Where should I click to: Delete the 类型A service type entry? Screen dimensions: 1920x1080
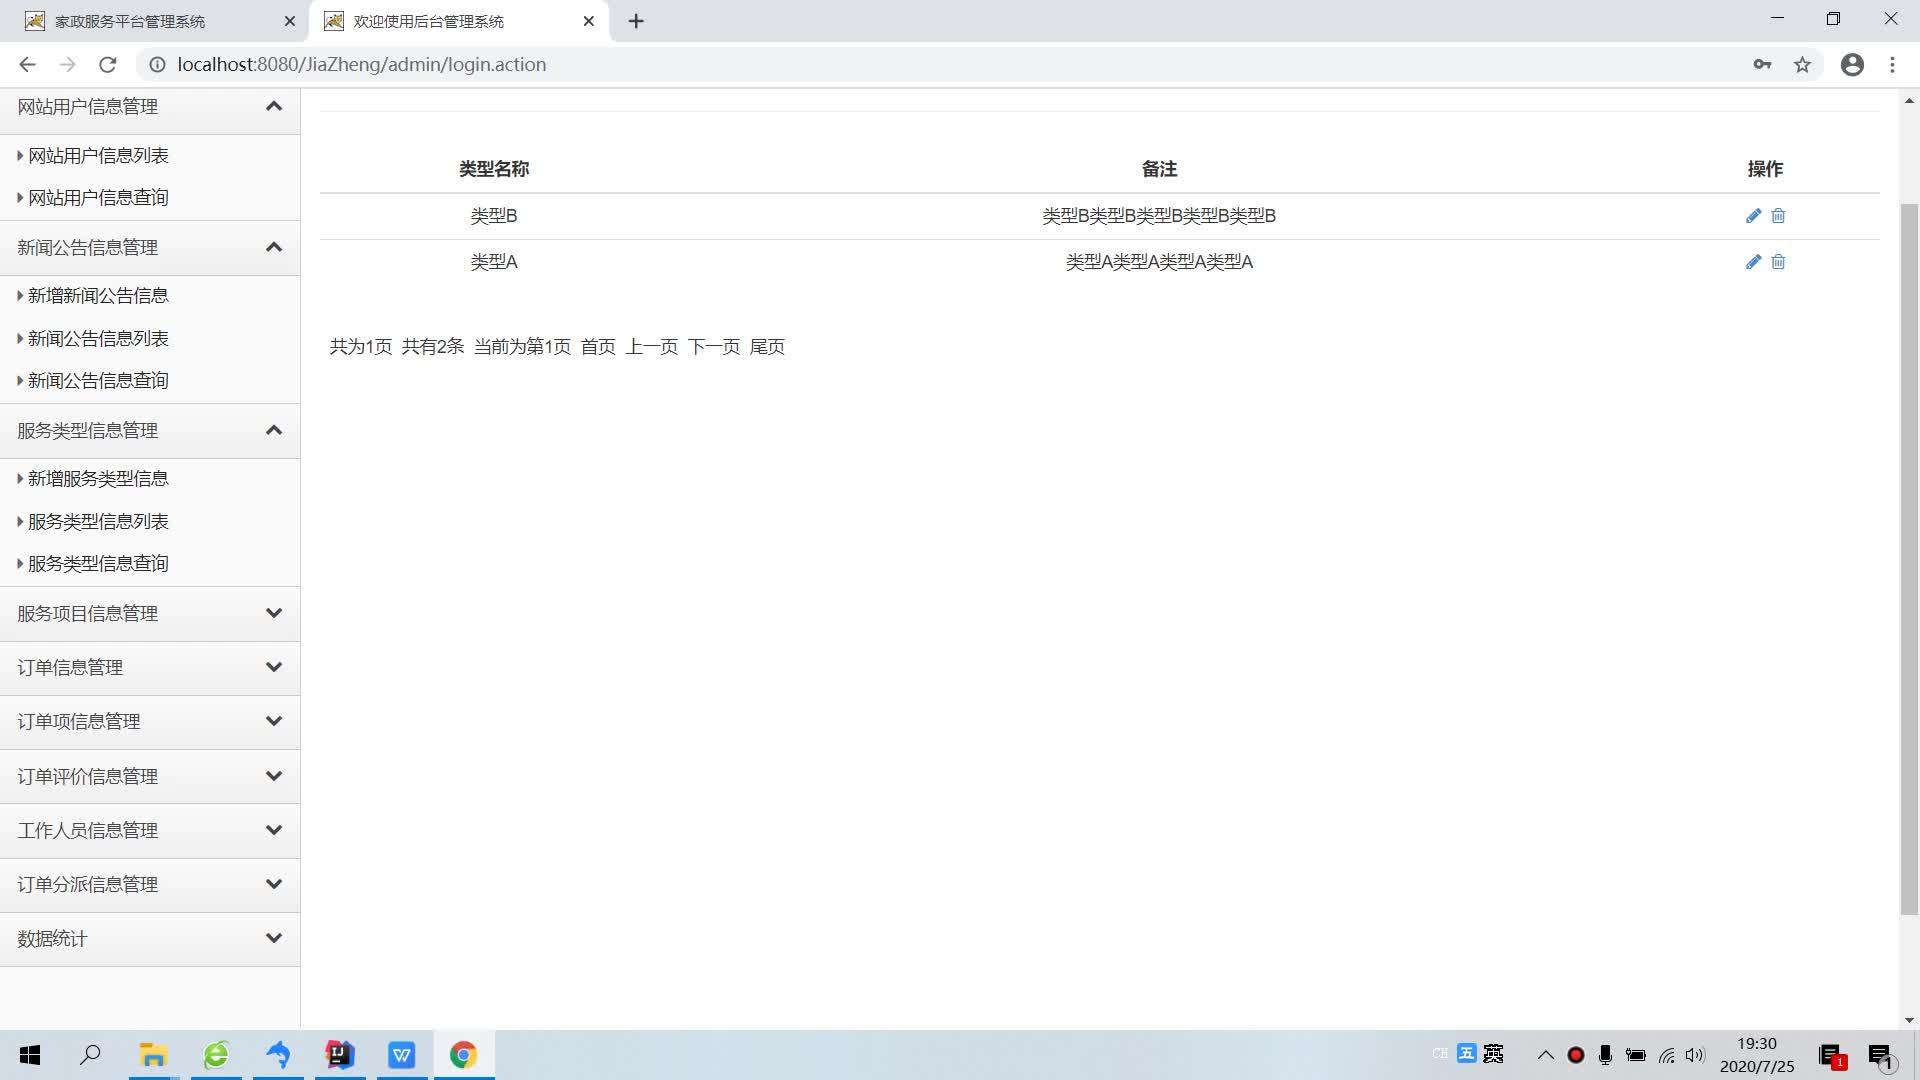tap(1778, 262)
